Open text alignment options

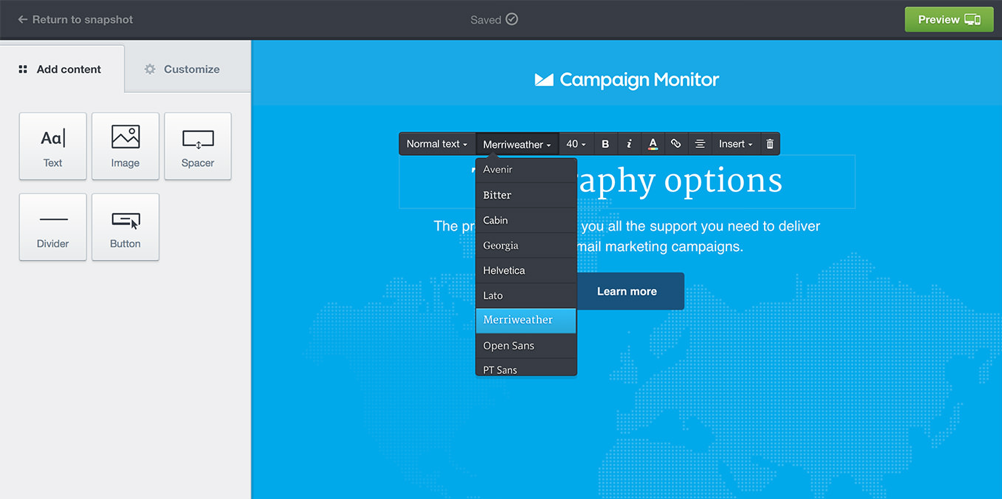(x=700, y=144)
